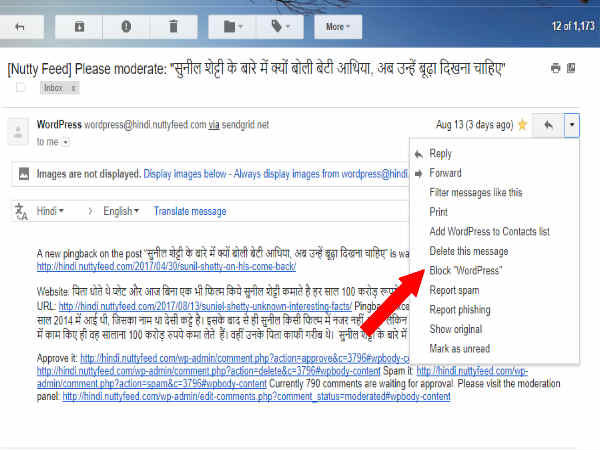Click the image placeholder icon
Viewport: 600px width, 450px height.
coord(24,174)
